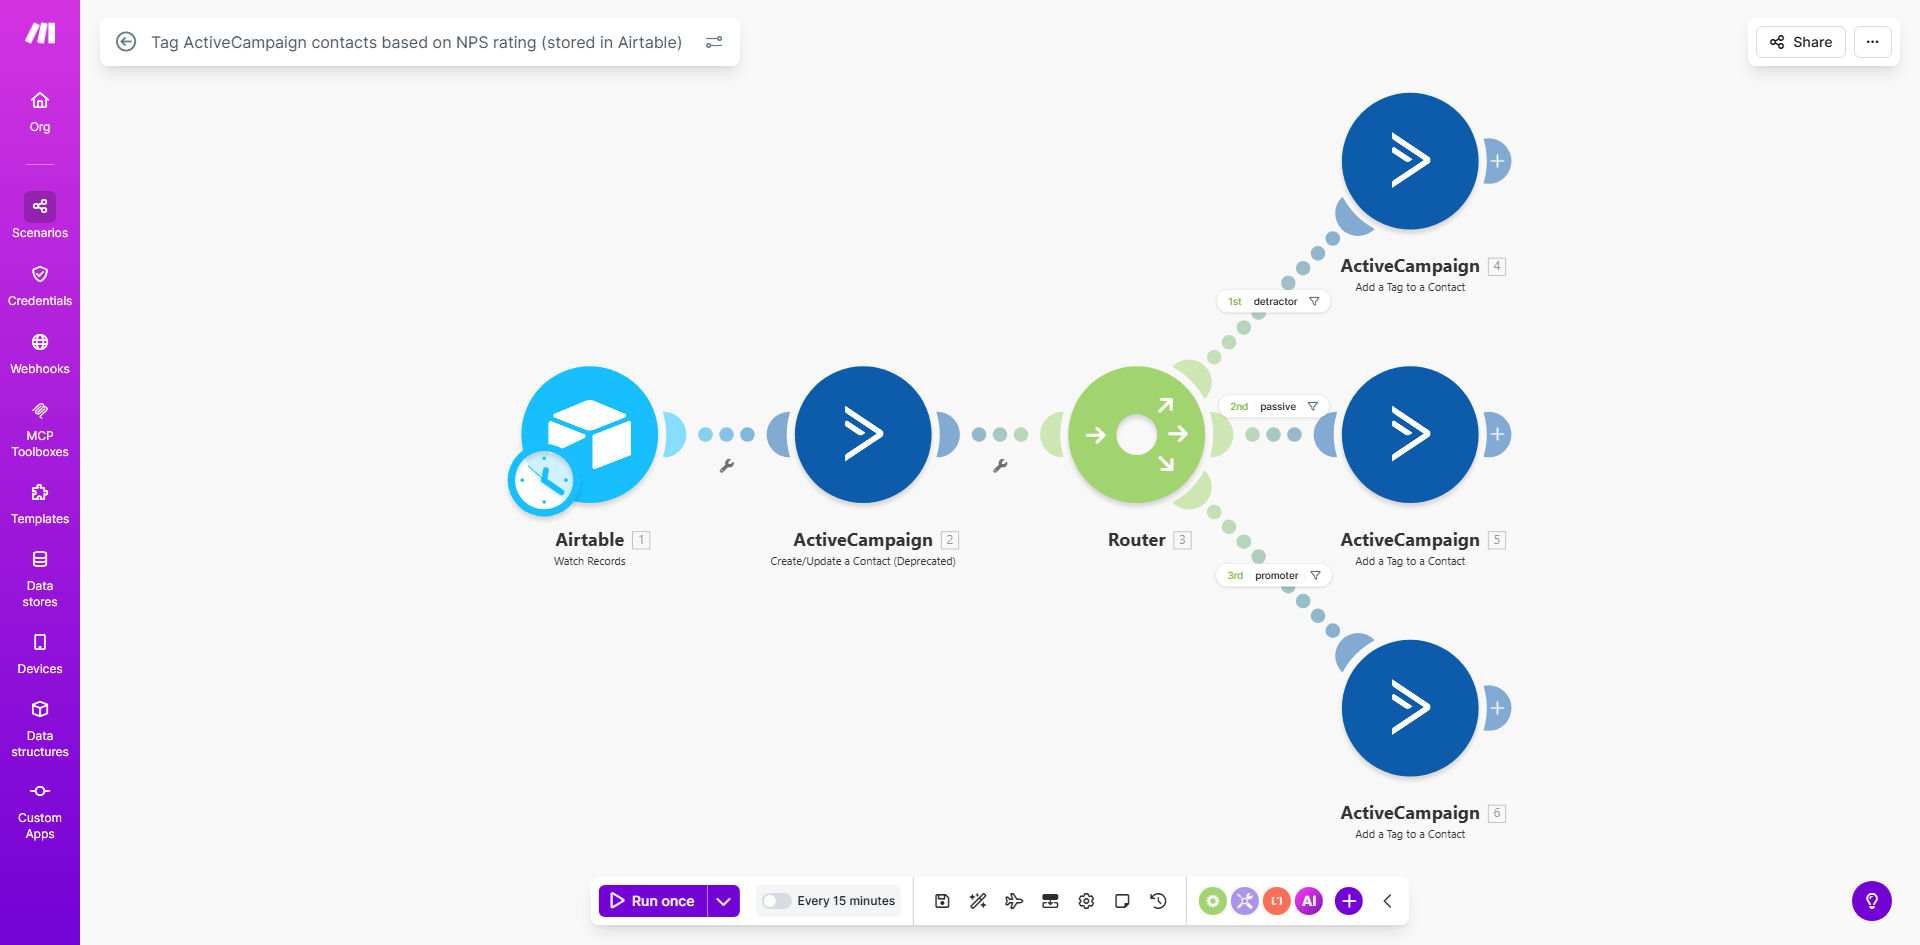Open ActiveCampaign module 4 Add a Tag
The width and height of the screenshot is (1920, 945).
click(1410, 161)
